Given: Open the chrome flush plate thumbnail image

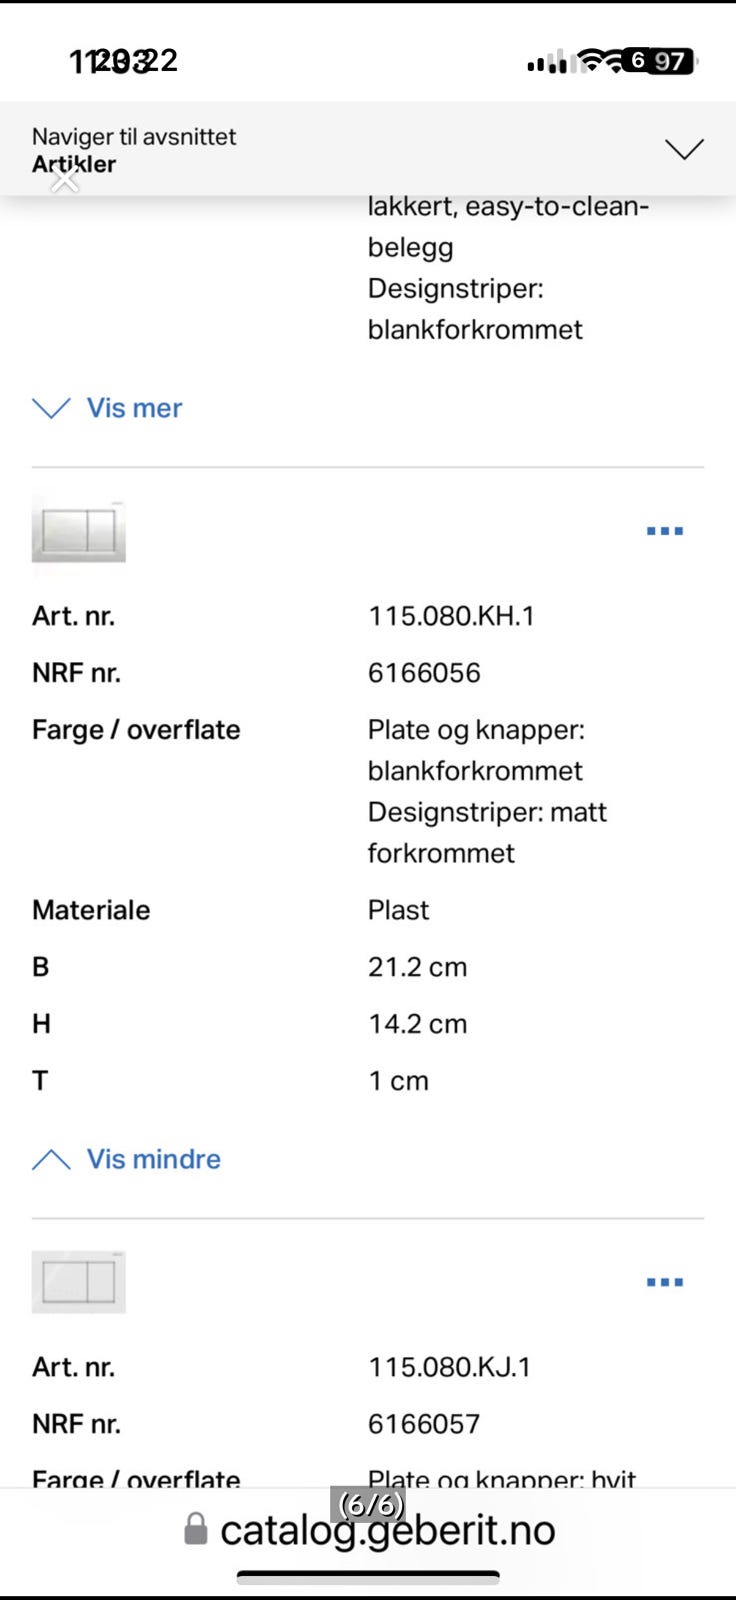Looking at the screenshot, I should [79, 531].
